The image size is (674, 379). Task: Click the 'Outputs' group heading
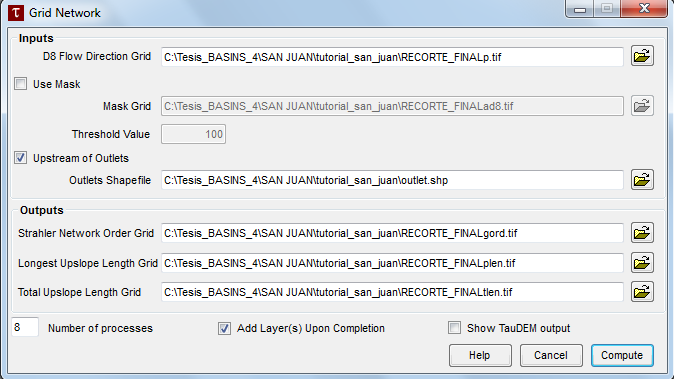[x=42, y=210]
